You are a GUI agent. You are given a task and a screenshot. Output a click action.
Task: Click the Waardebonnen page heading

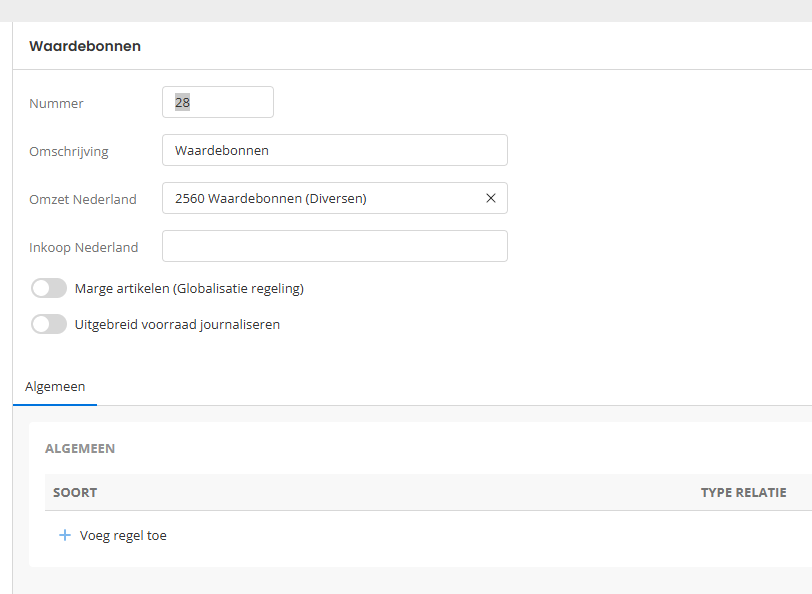pyautogui.click(x=85, y=46)
